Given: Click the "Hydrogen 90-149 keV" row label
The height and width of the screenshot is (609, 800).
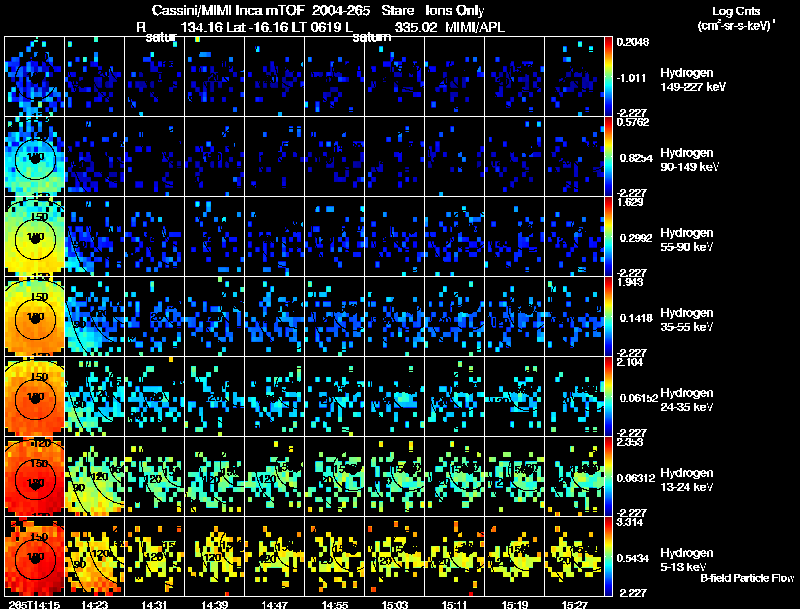Looking at the screenshot, I should point(689,160).
